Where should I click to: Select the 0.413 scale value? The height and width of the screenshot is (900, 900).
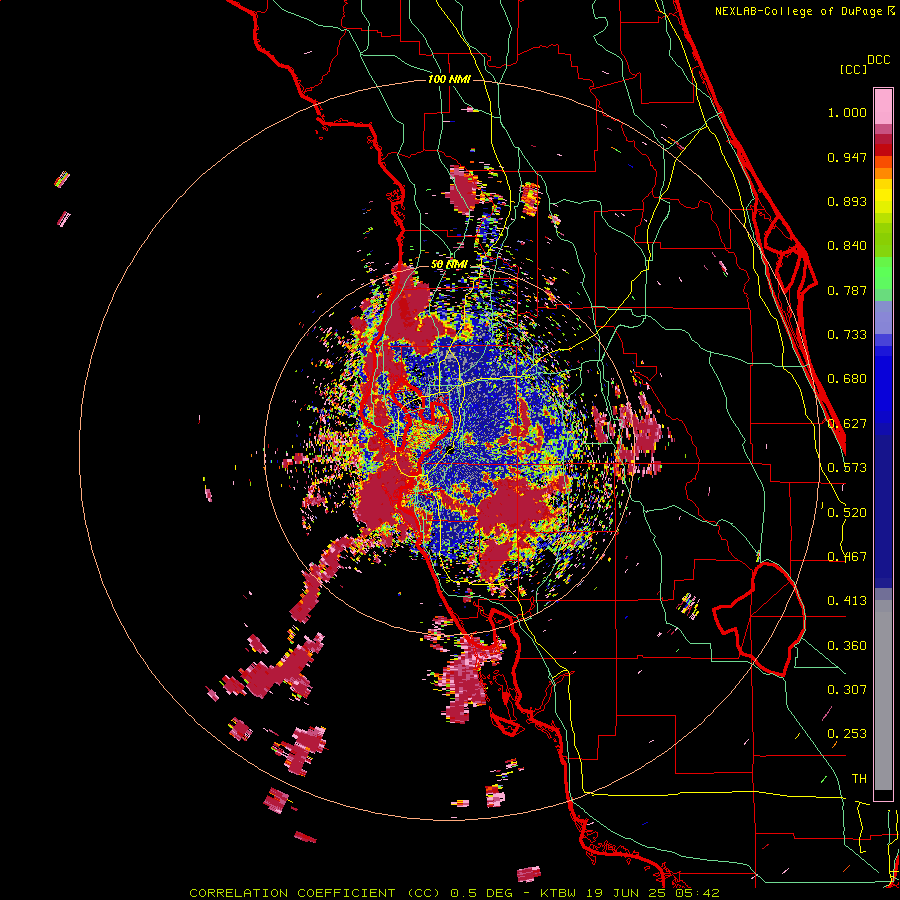(847, 601)
